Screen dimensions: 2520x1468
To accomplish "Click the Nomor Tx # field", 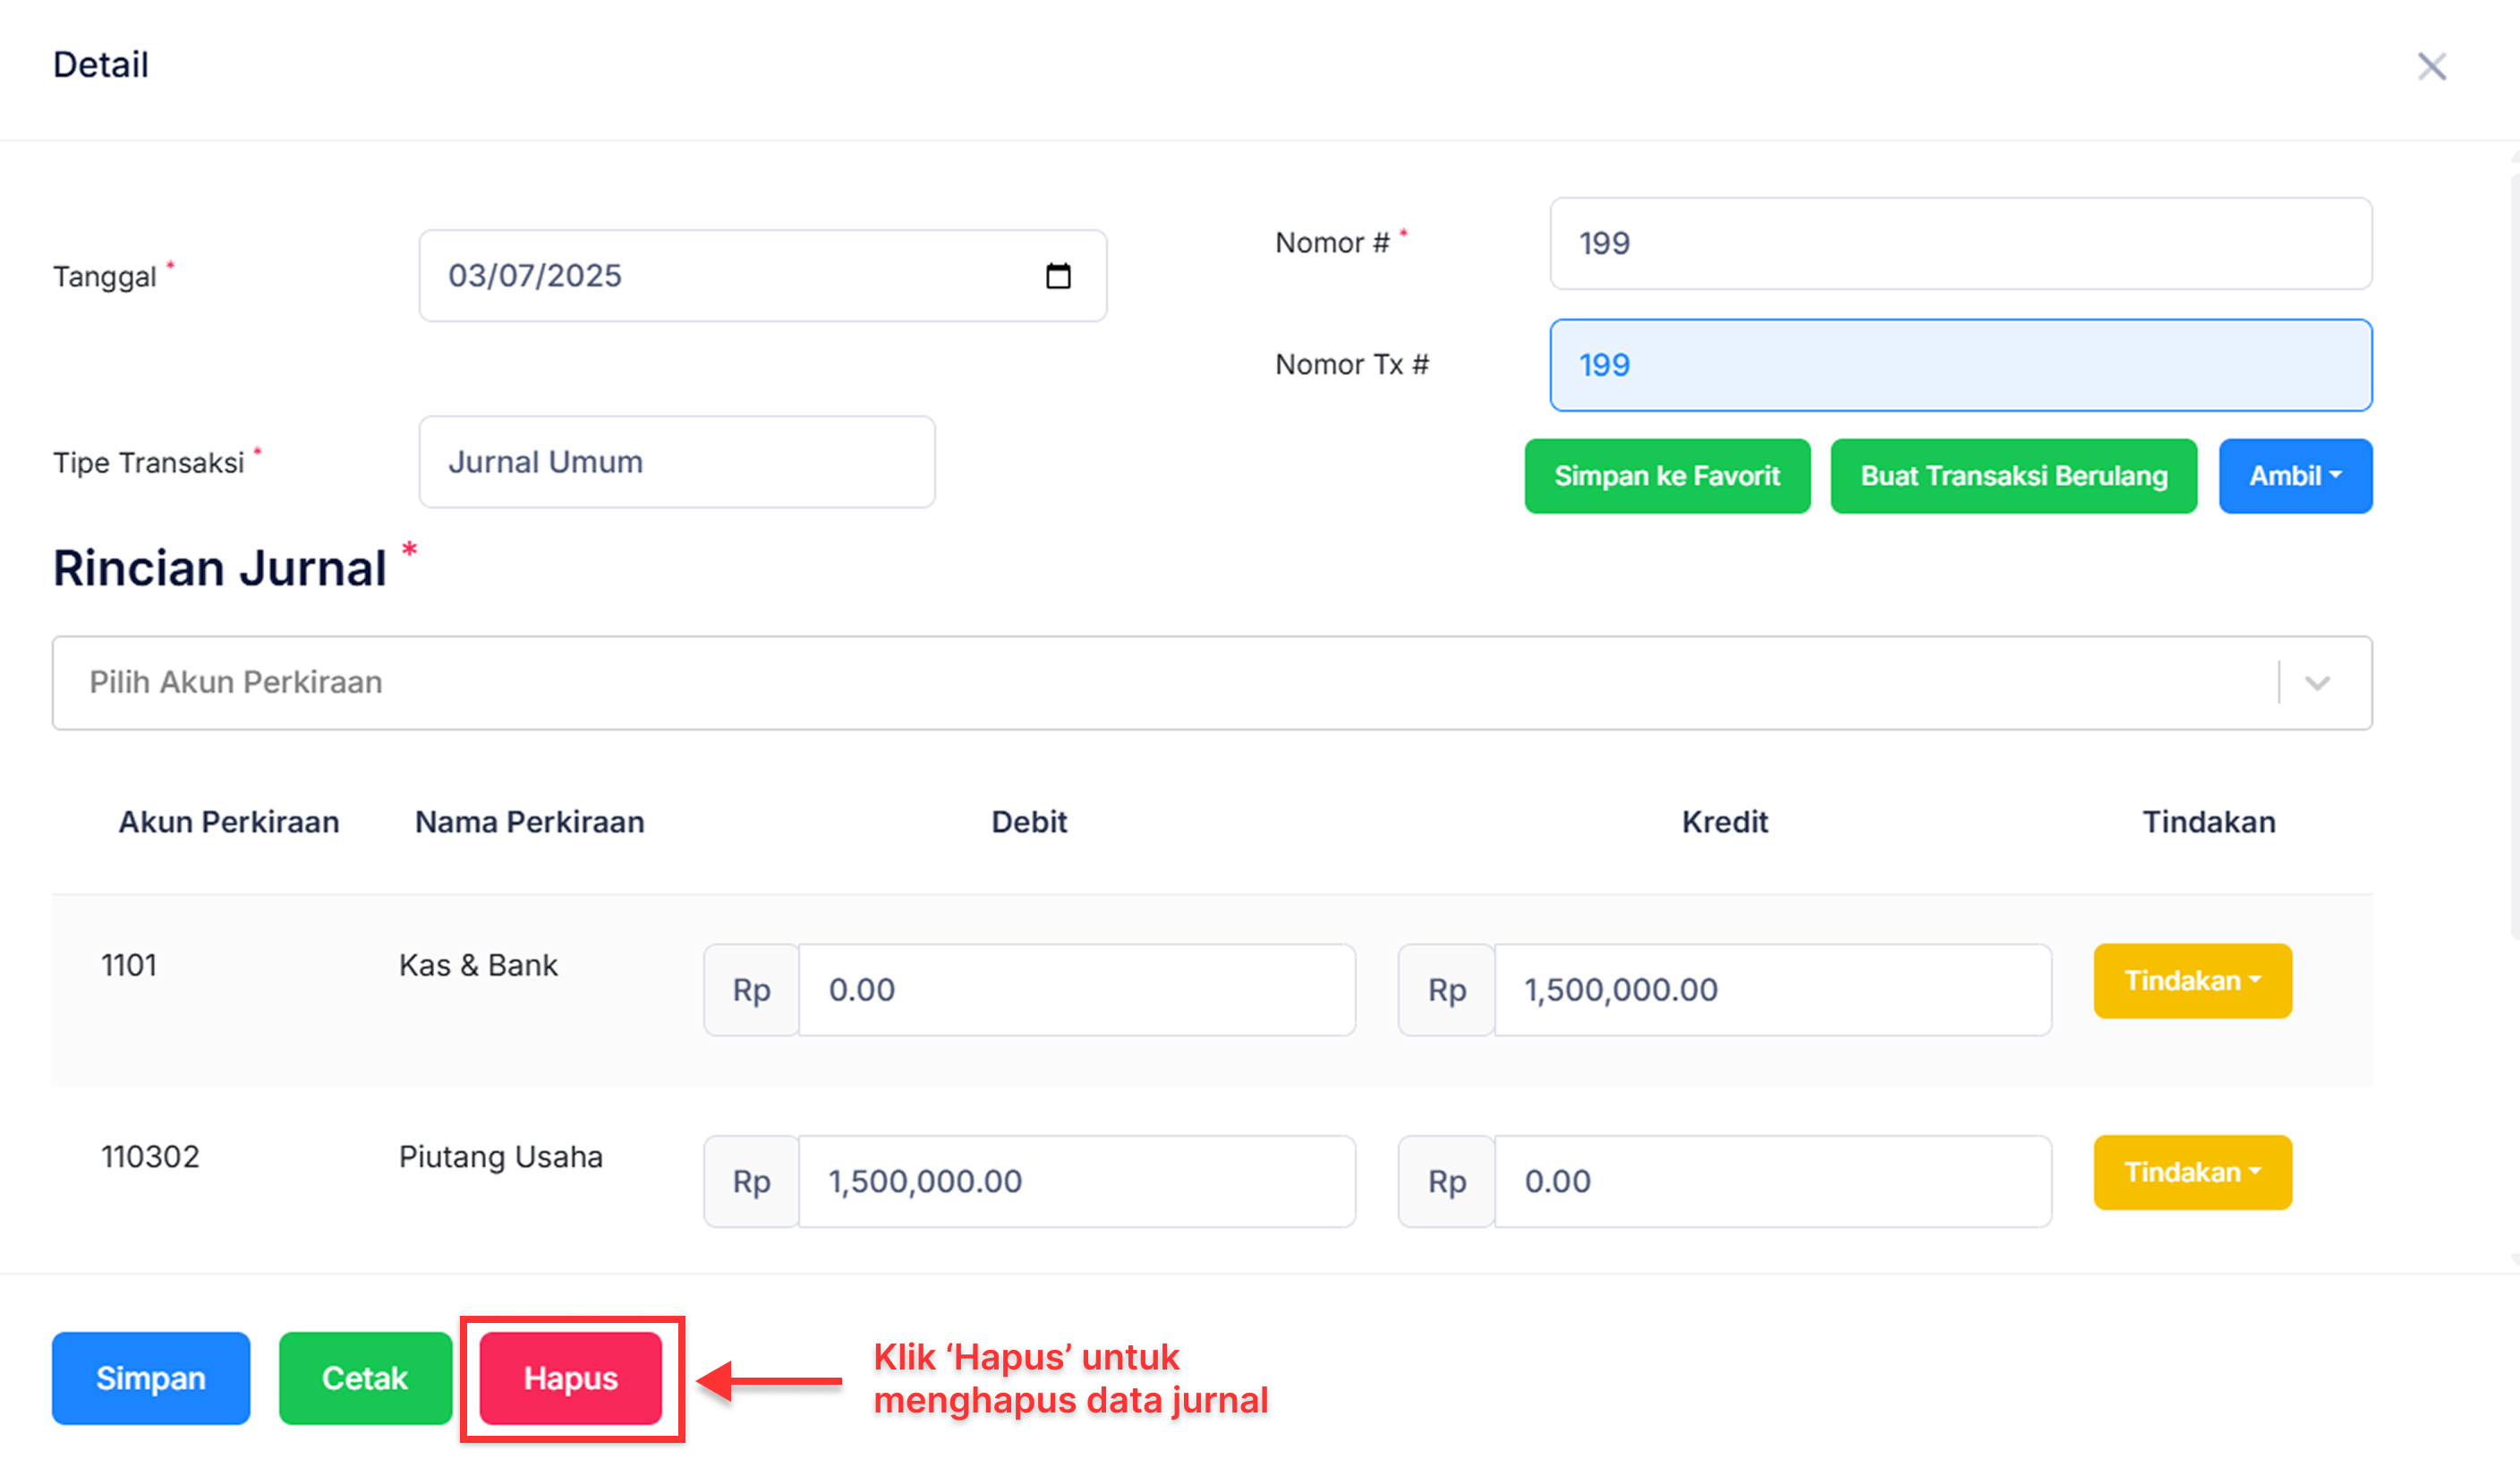I will click(1959, 365).
